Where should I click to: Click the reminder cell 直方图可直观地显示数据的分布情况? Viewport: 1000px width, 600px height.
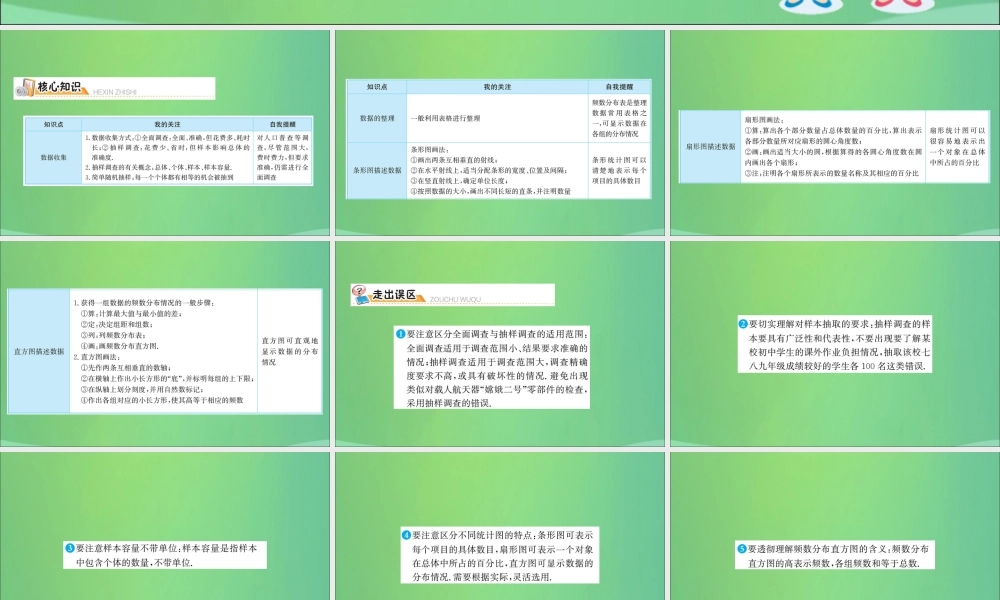tap(290, 351)
